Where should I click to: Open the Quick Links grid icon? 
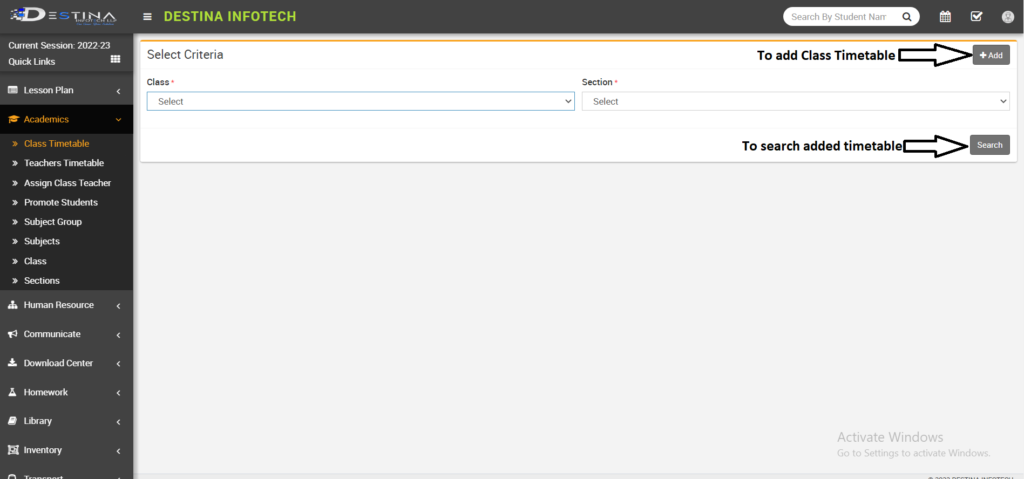(115, 61)
